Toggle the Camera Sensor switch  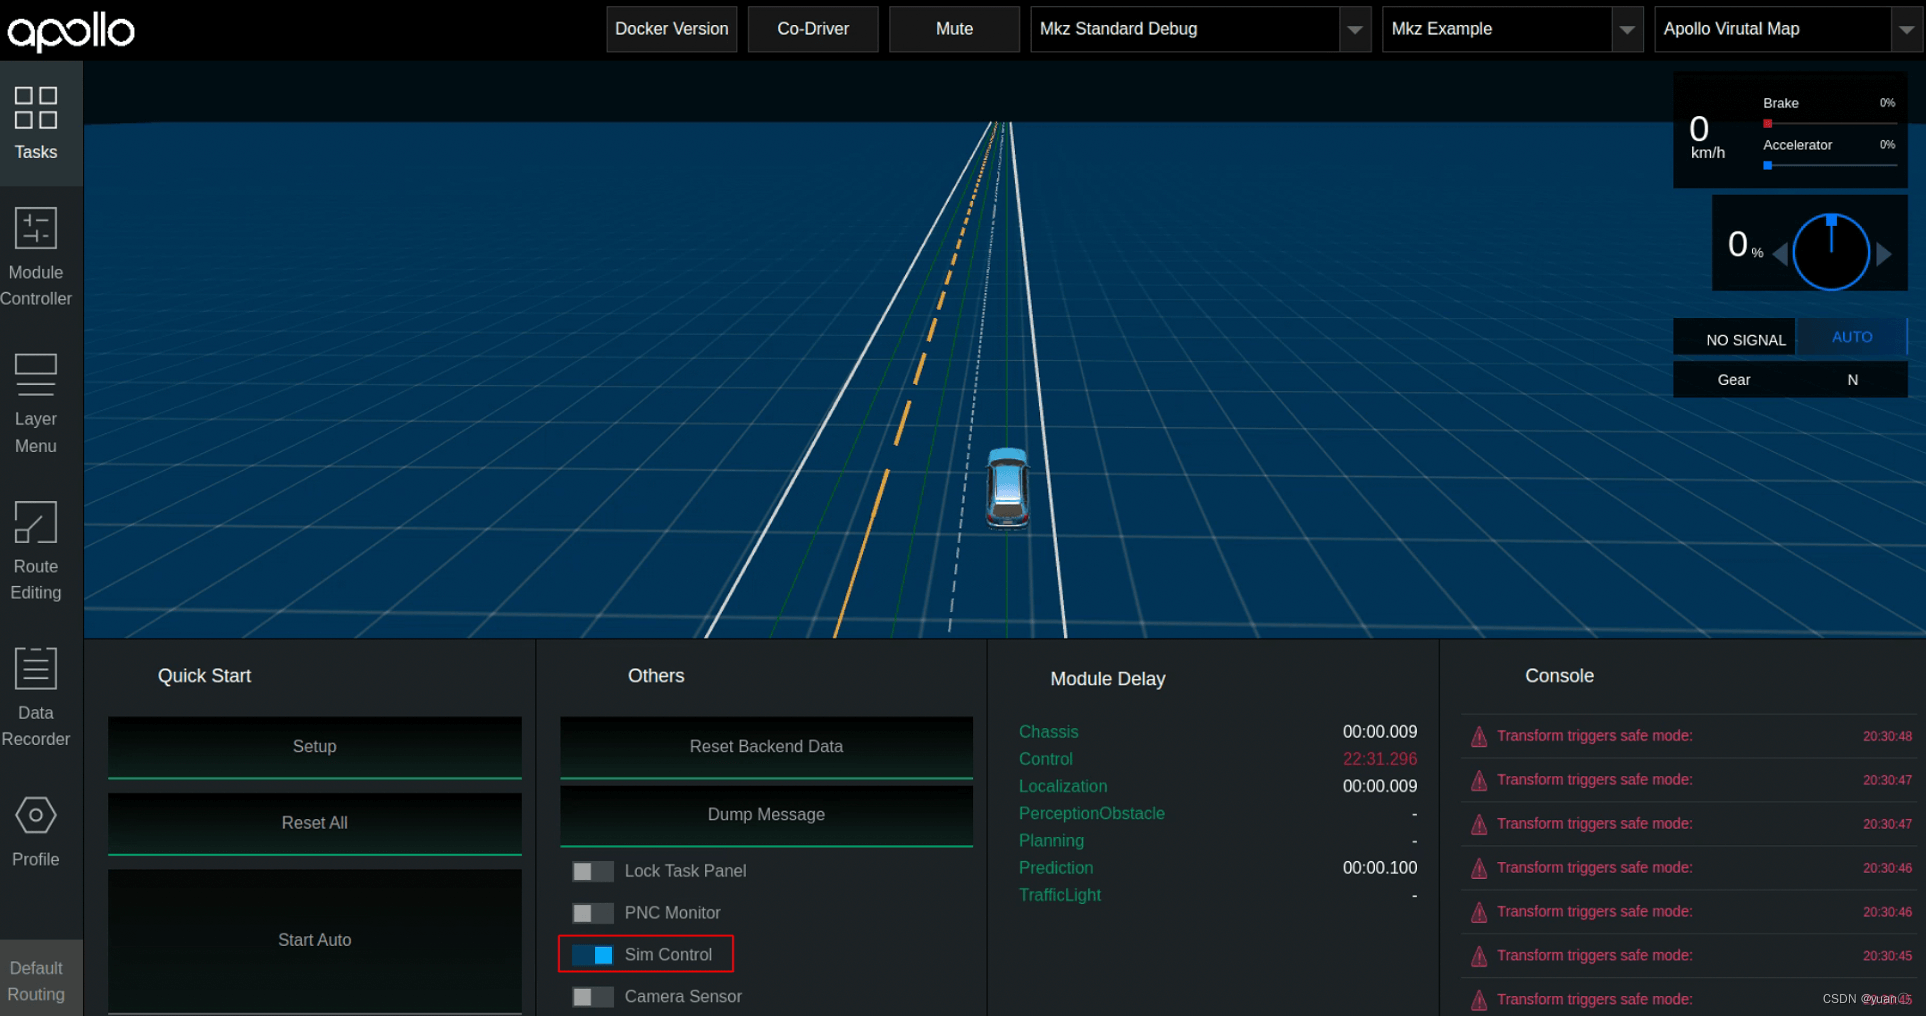tap(592, 997)
